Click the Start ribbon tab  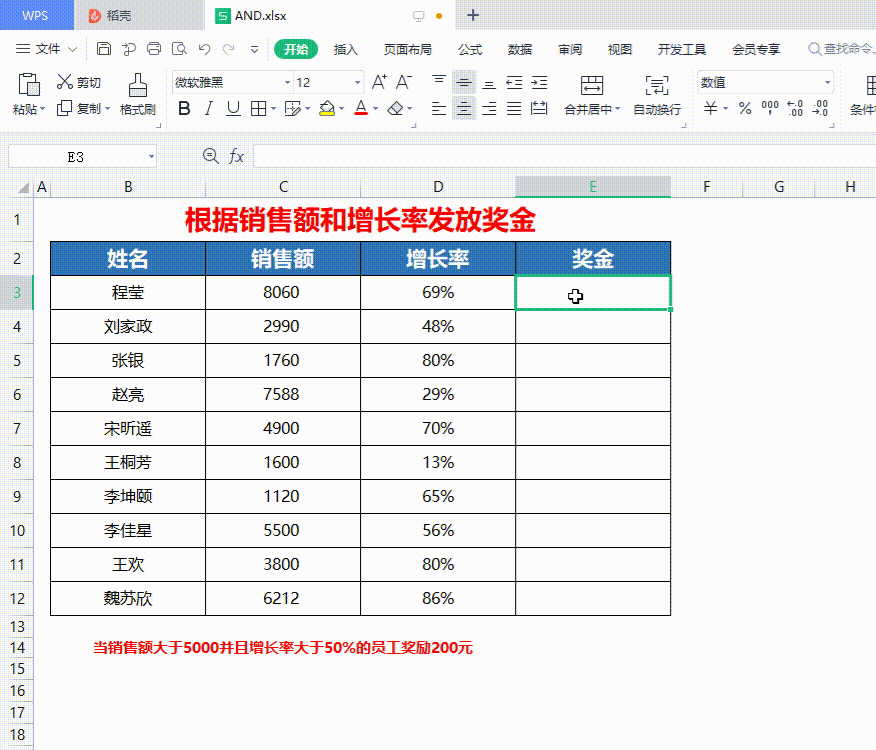(x=296, y=49)
